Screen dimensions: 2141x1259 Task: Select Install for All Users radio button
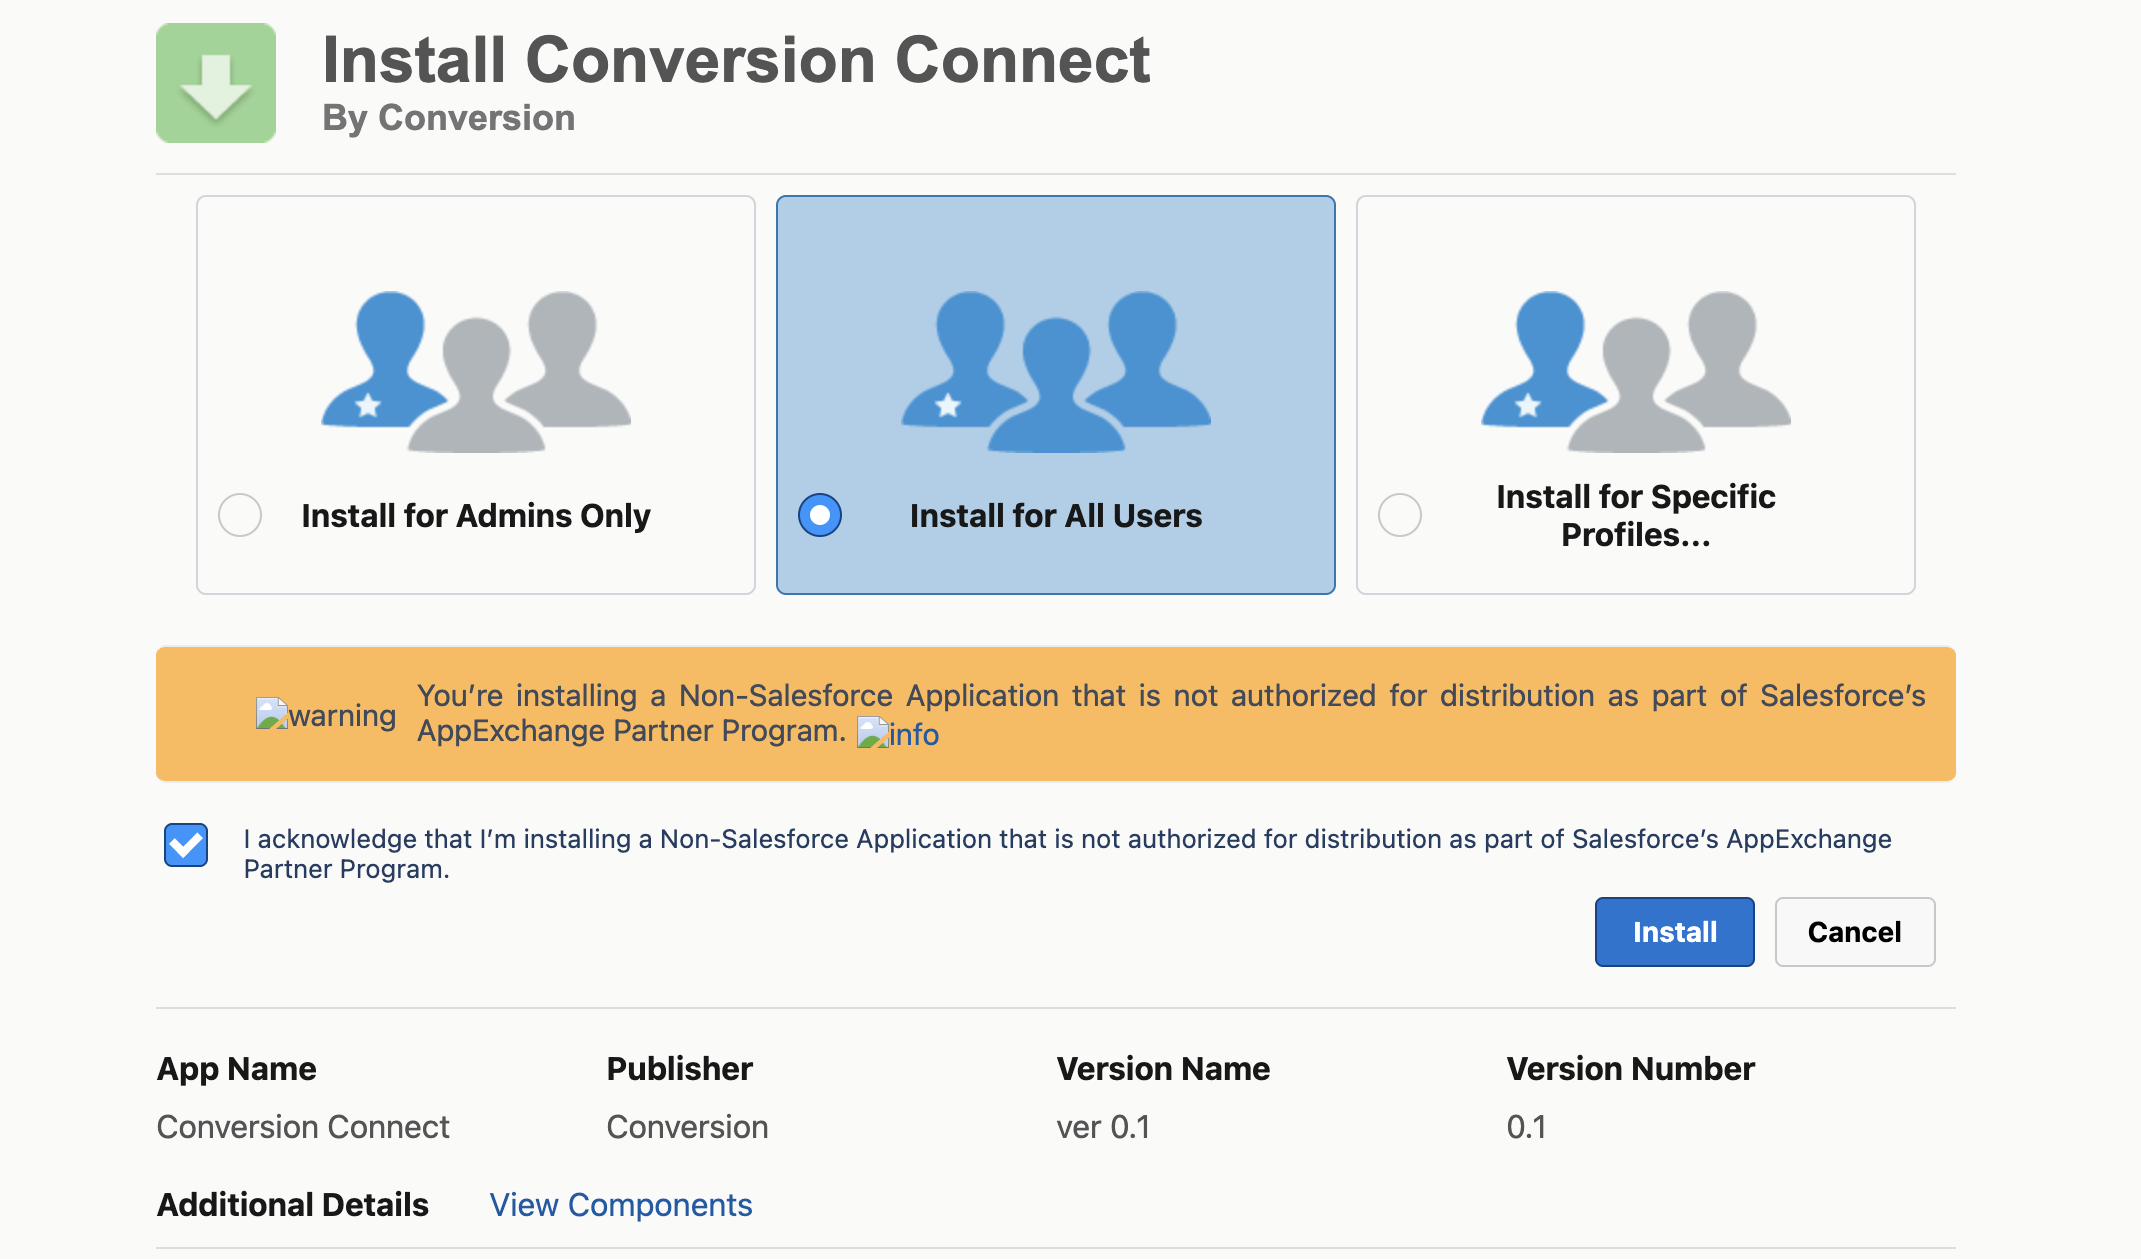click(820, 515)
